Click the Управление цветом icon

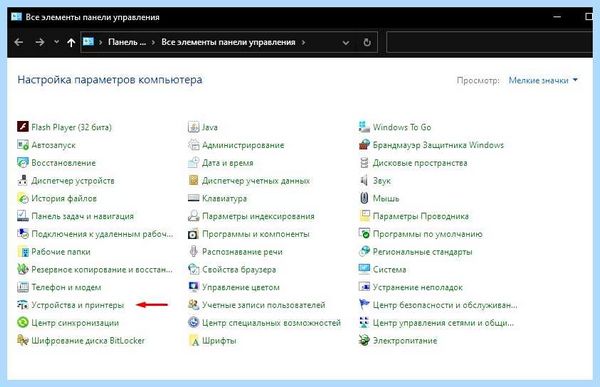point(194,287)
